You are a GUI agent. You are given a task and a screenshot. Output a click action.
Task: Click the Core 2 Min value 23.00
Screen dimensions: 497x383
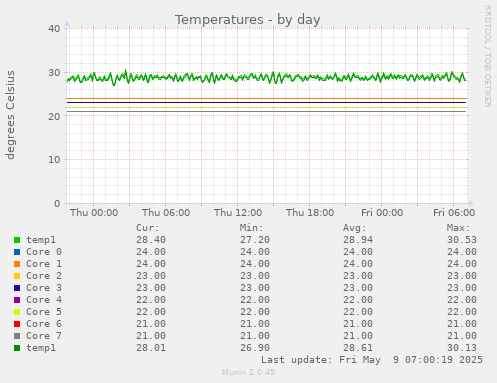(x=255, y=276)
